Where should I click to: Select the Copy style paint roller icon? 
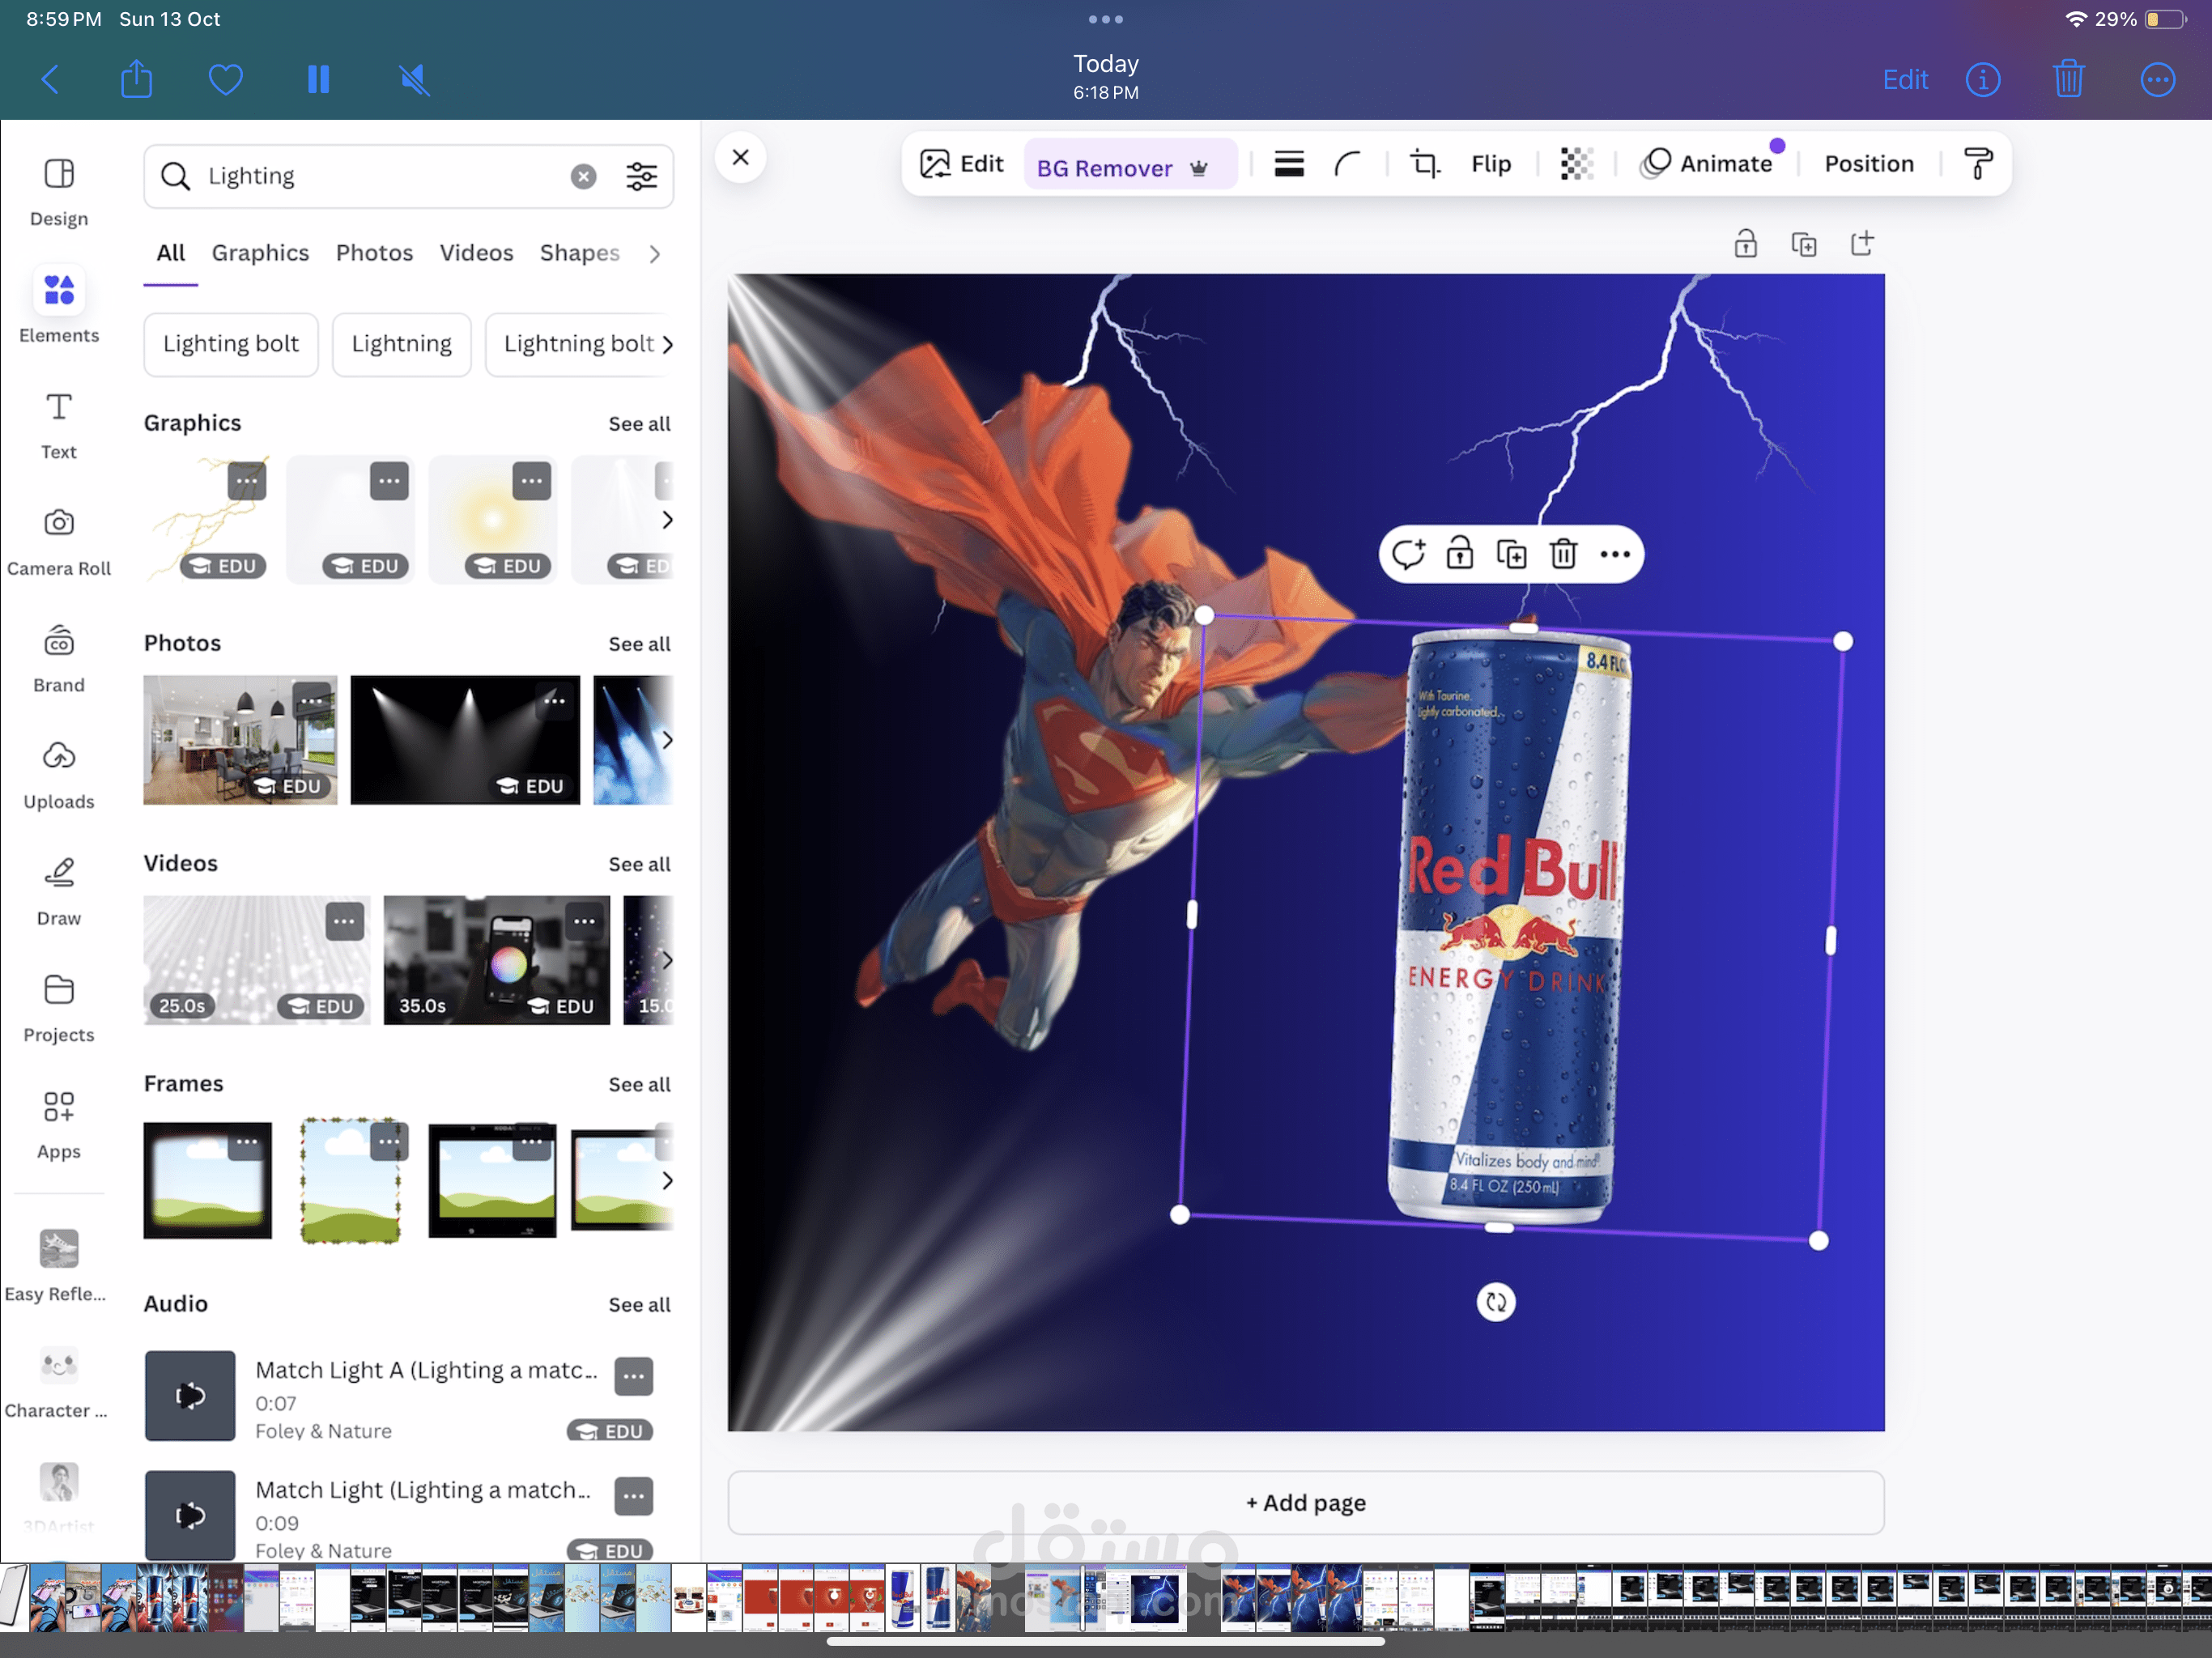1977,163
